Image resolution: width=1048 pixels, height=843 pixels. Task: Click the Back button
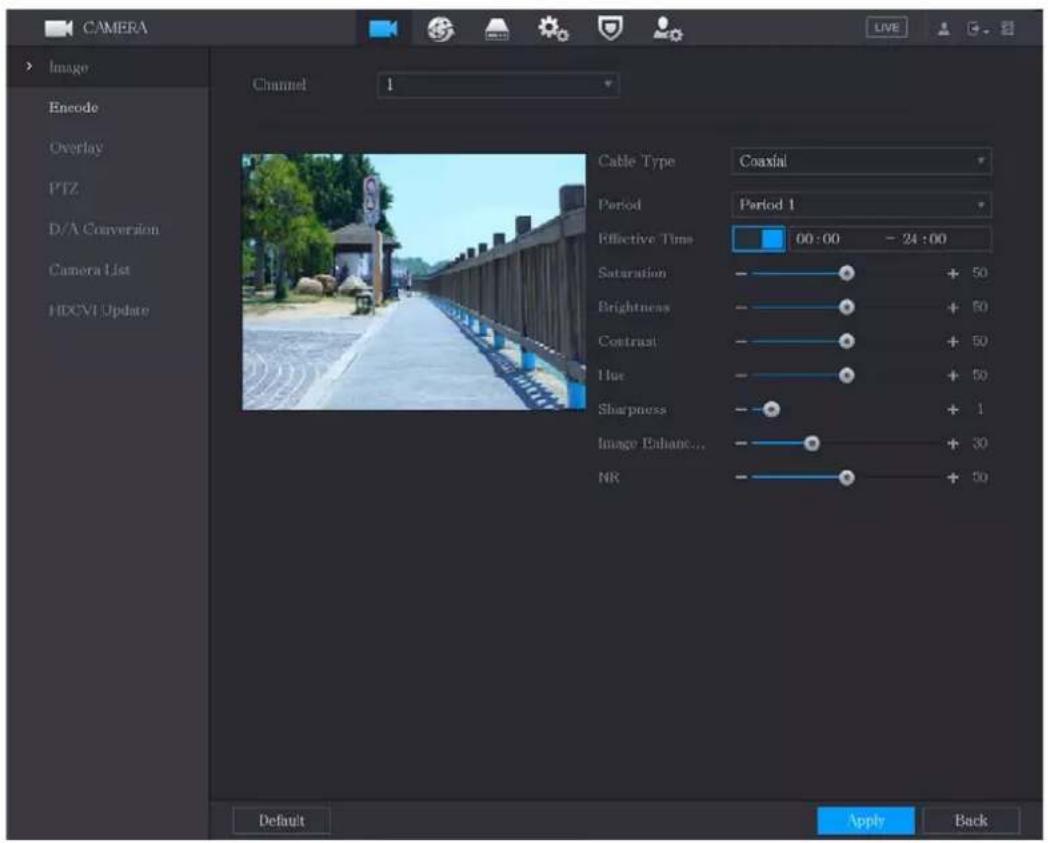(x=970, y=821)
